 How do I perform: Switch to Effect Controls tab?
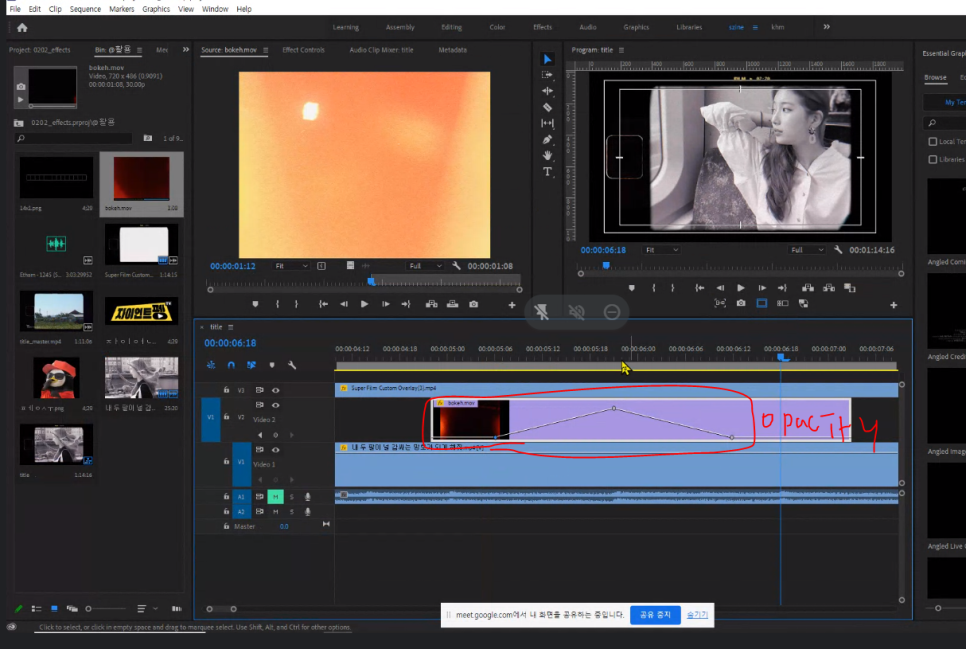coord(303,50)
